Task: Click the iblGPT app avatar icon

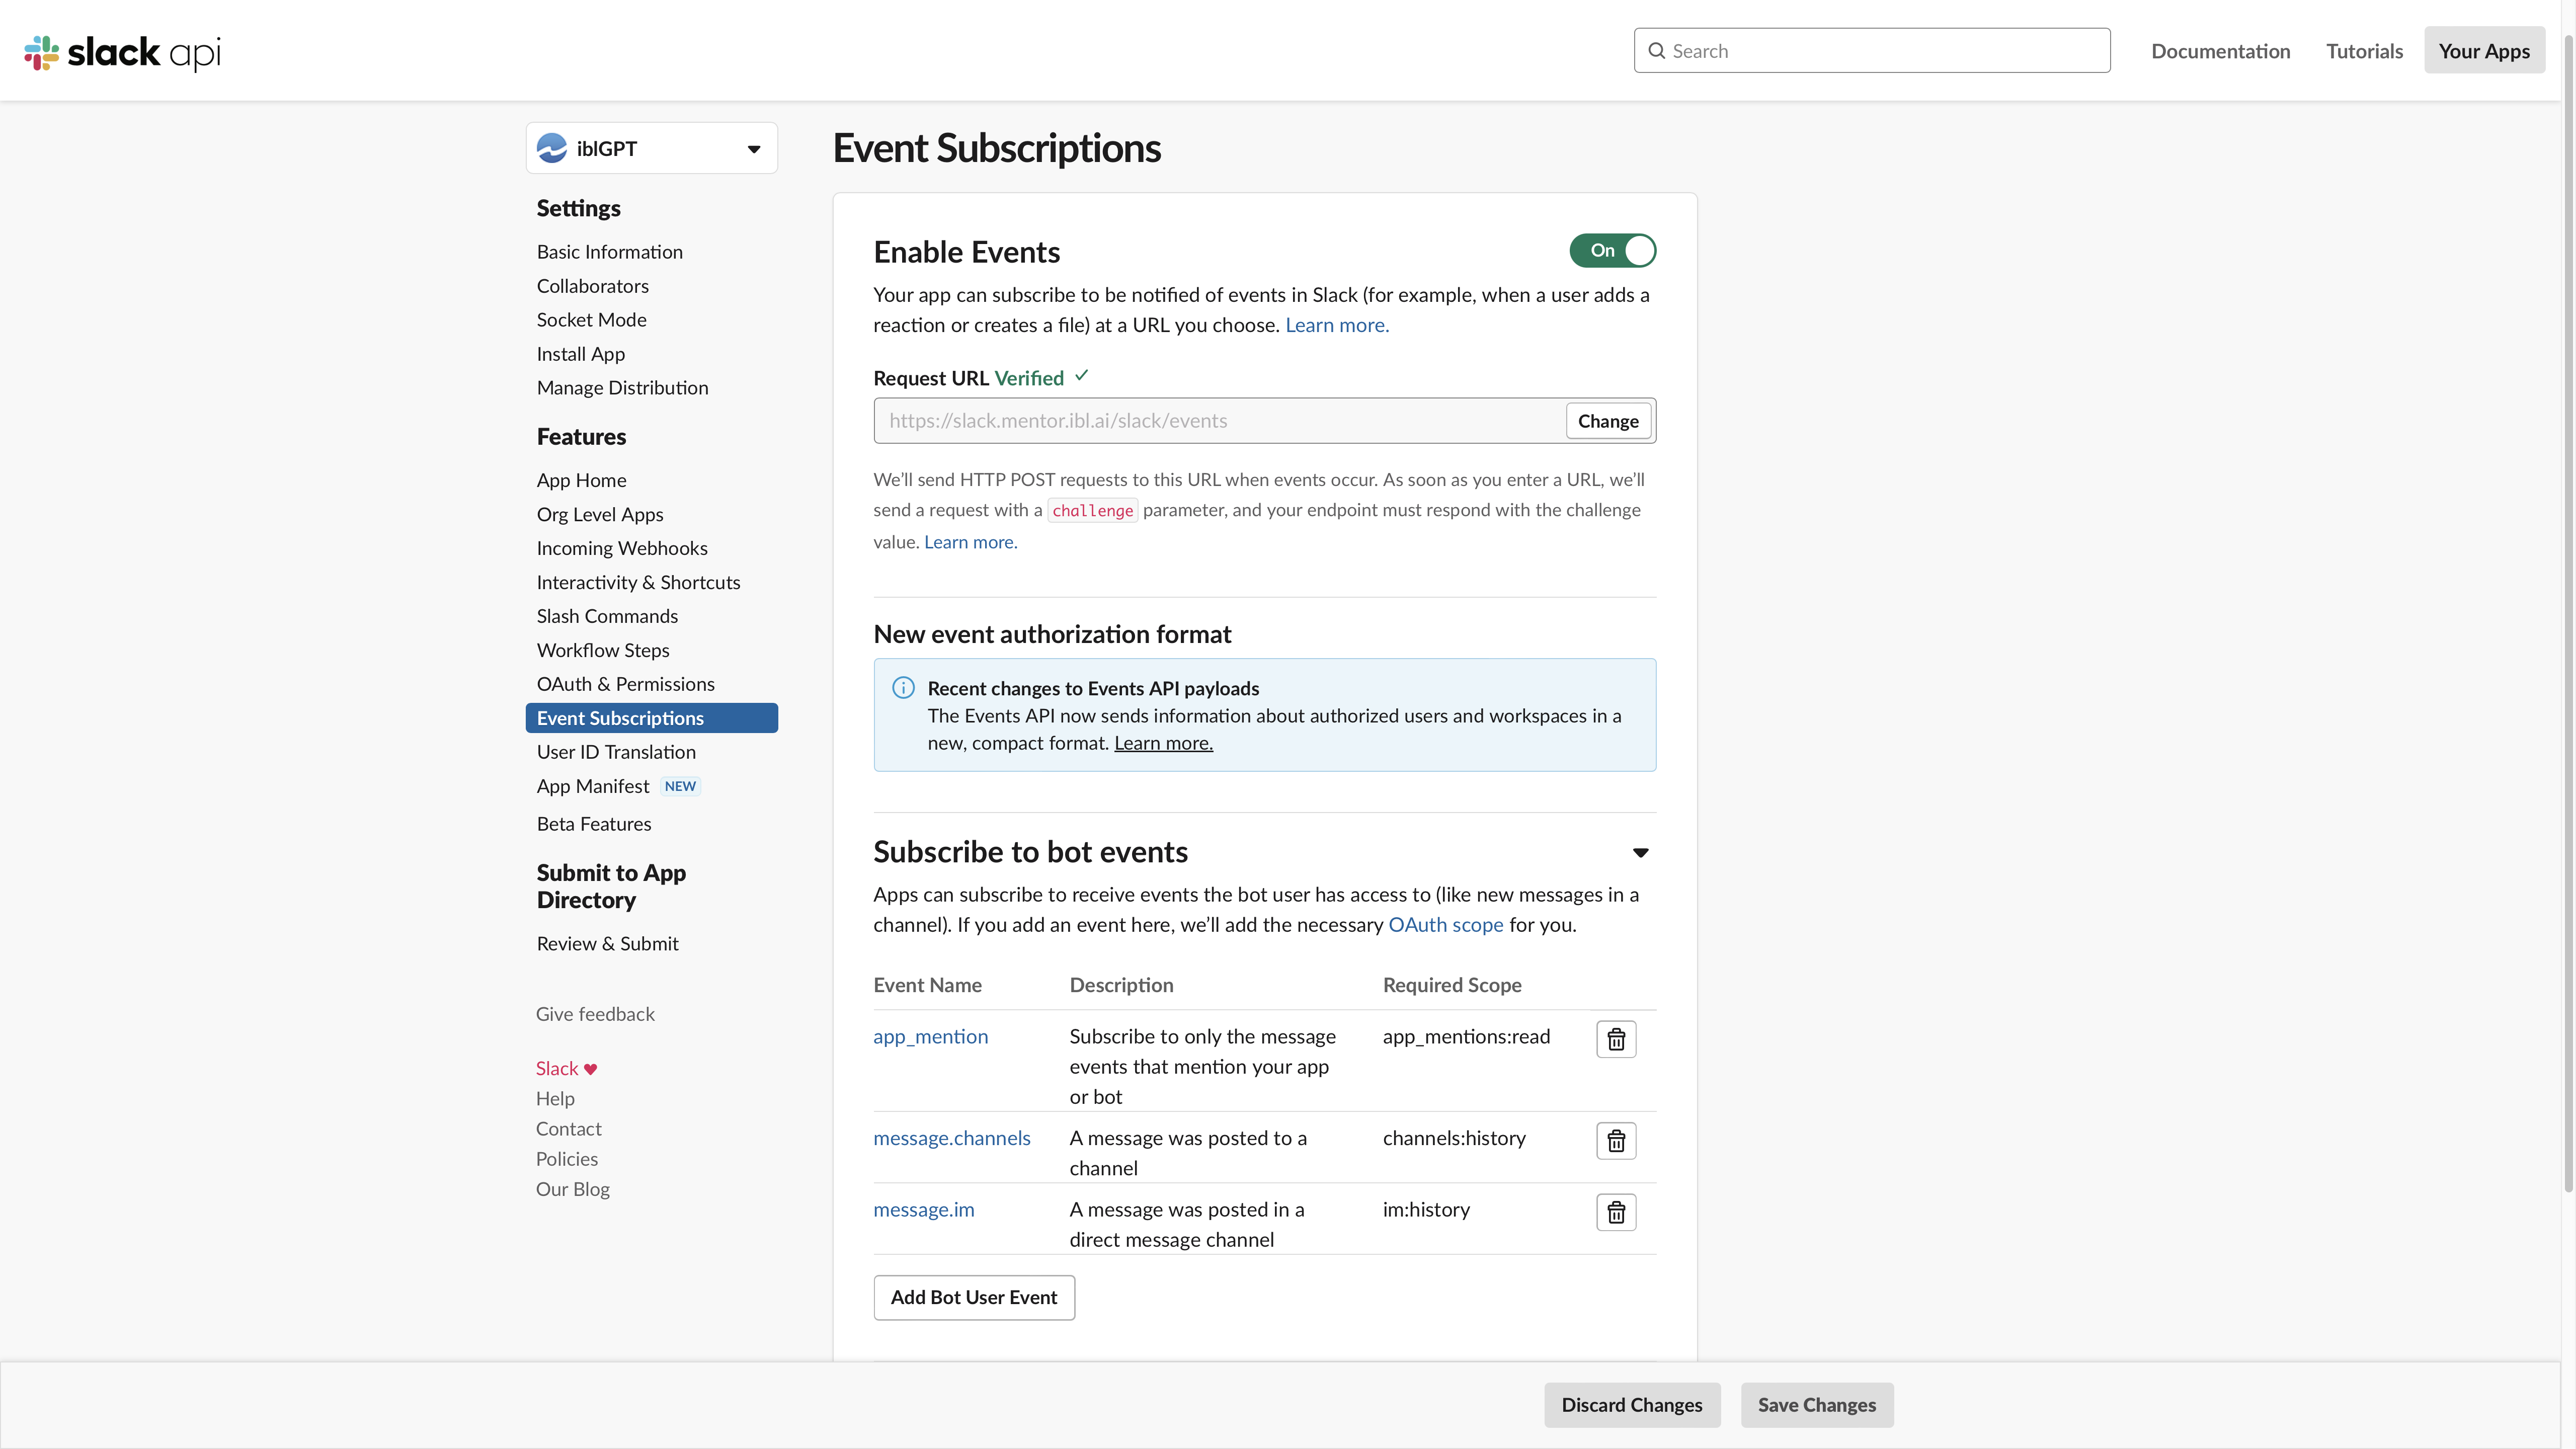Action: click(552, 148)
